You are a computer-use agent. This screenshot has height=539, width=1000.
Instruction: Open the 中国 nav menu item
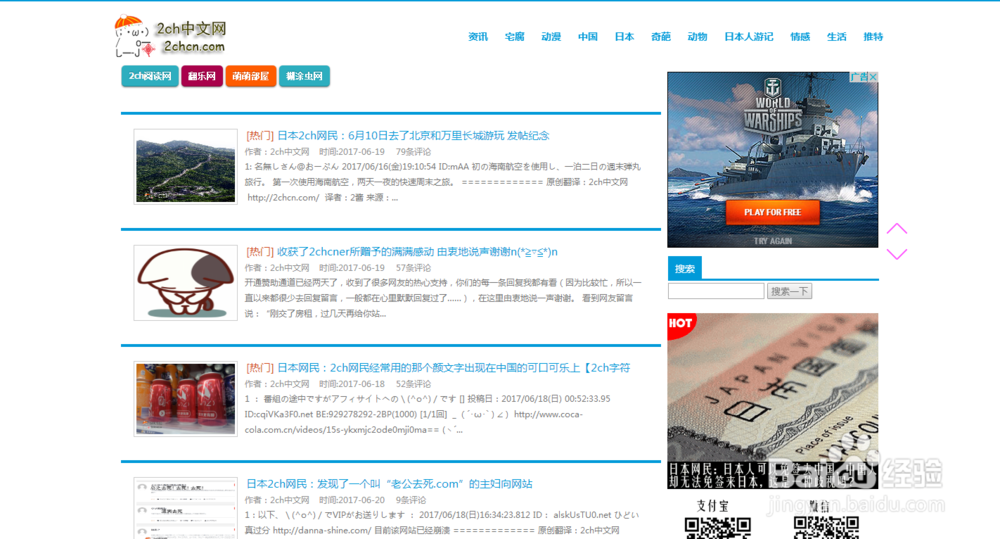[x=587, y=36]
